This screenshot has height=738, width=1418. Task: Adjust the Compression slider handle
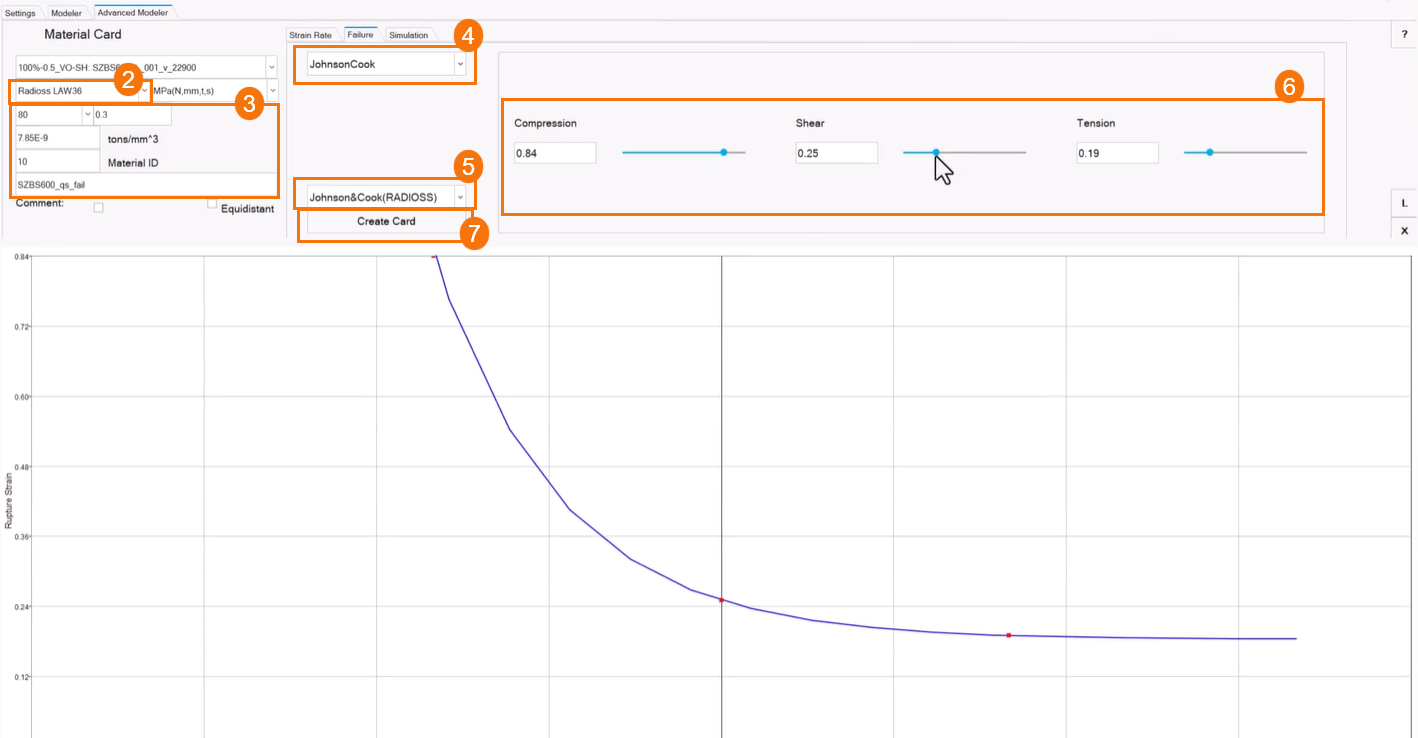(x=723, y=152)
